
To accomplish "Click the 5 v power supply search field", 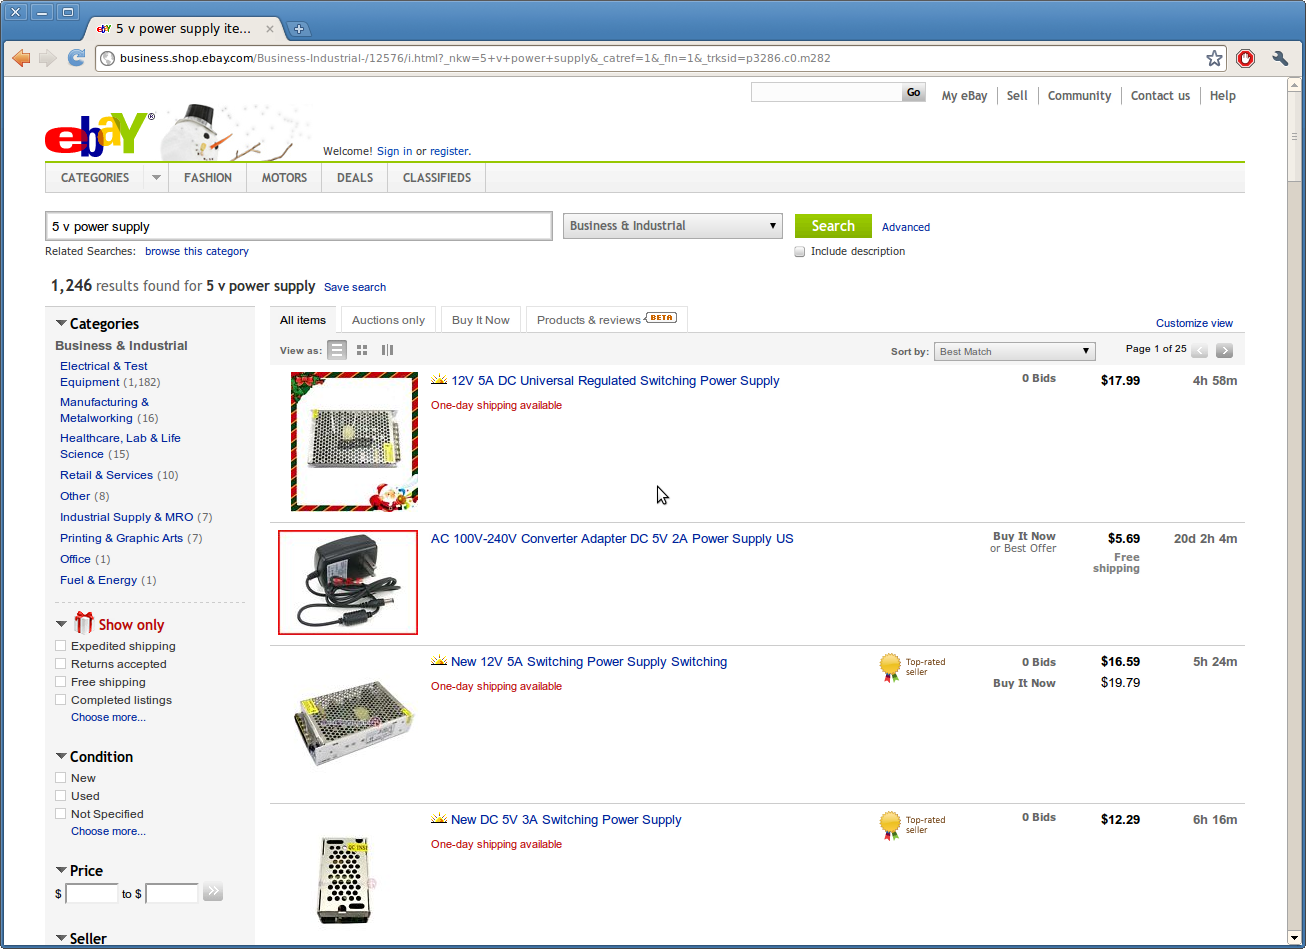I will point(298,226).
